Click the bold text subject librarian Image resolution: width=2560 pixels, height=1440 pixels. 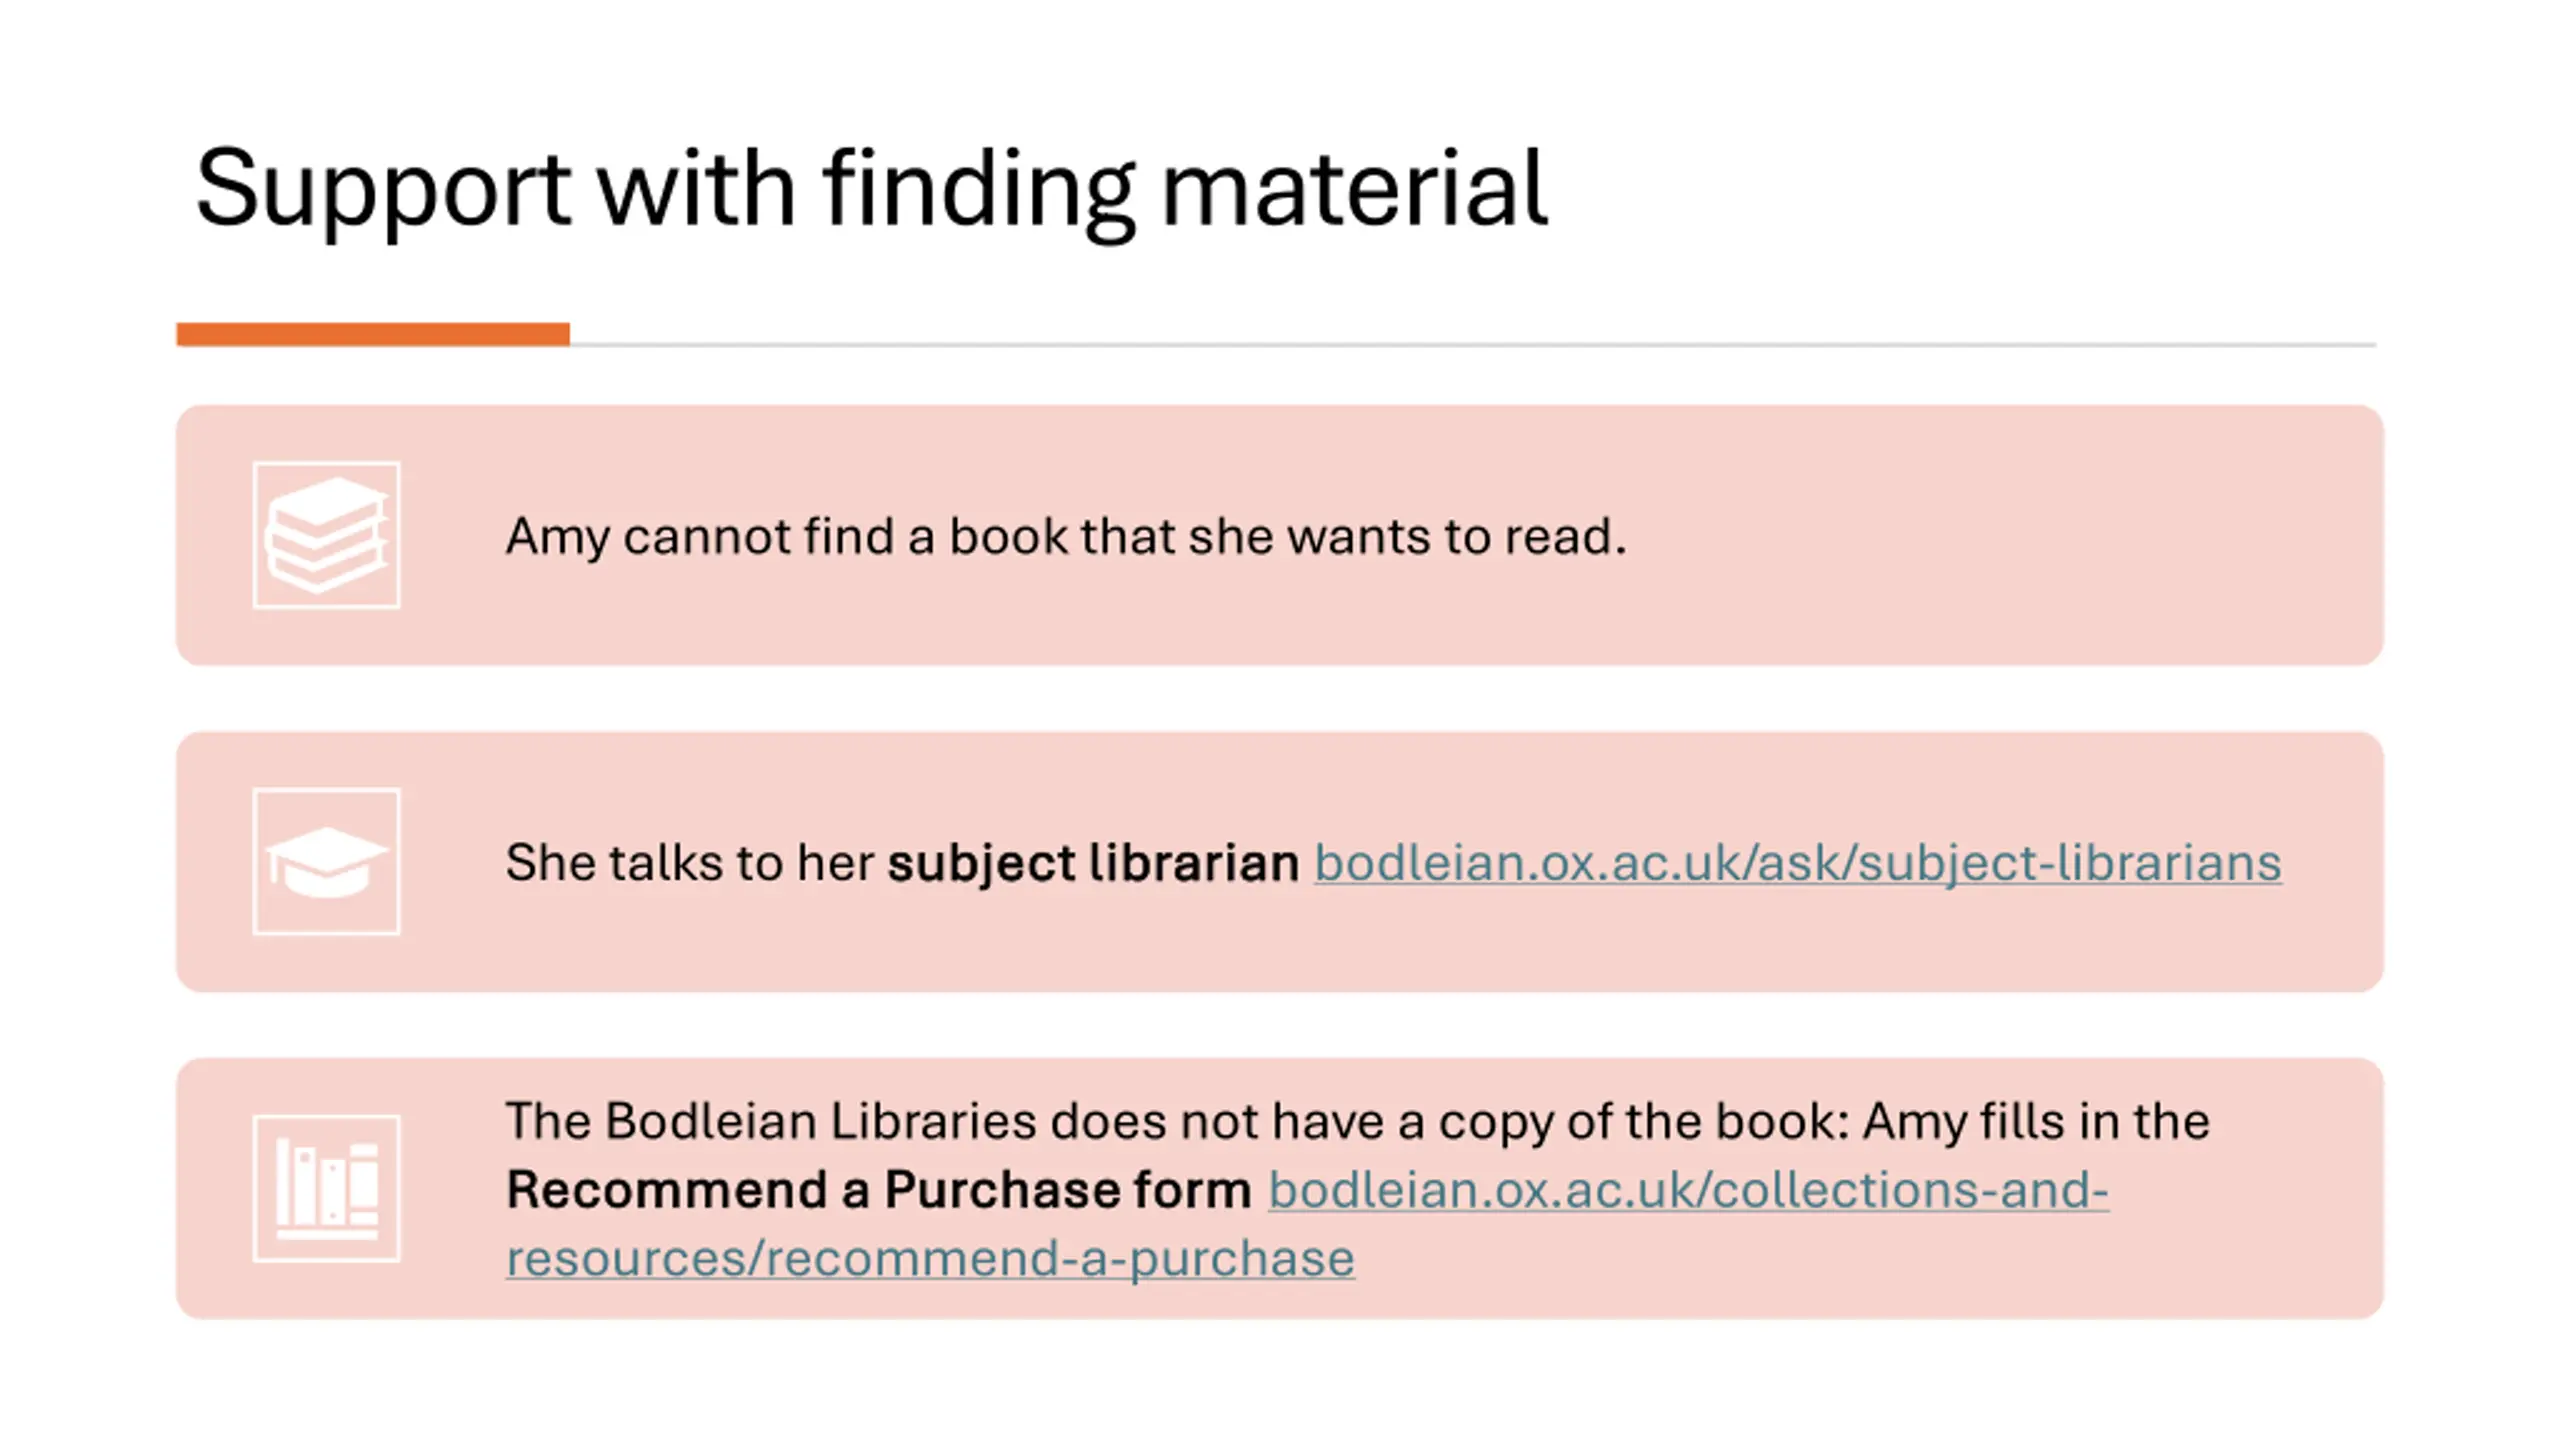[1093, 863]
